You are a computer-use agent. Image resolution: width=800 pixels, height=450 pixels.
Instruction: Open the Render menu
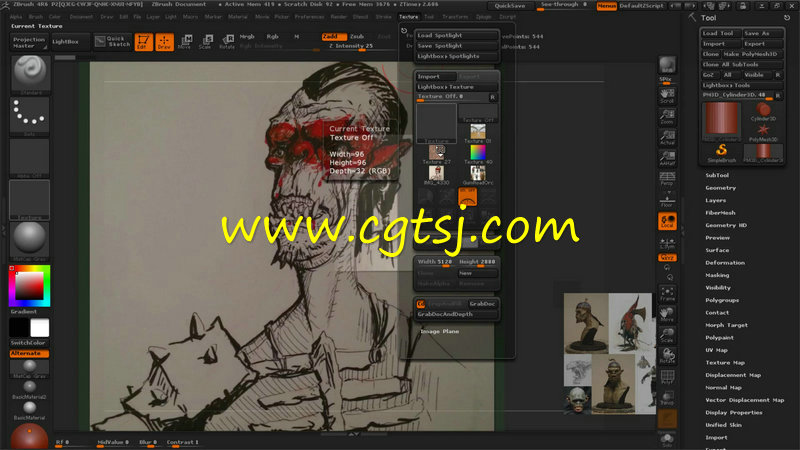pos(338,17)
